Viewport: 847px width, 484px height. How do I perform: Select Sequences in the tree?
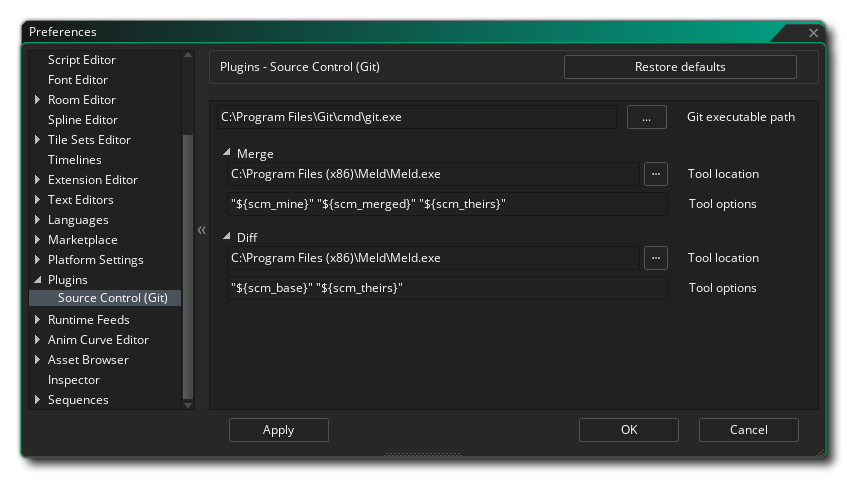(x=78, y=400)
